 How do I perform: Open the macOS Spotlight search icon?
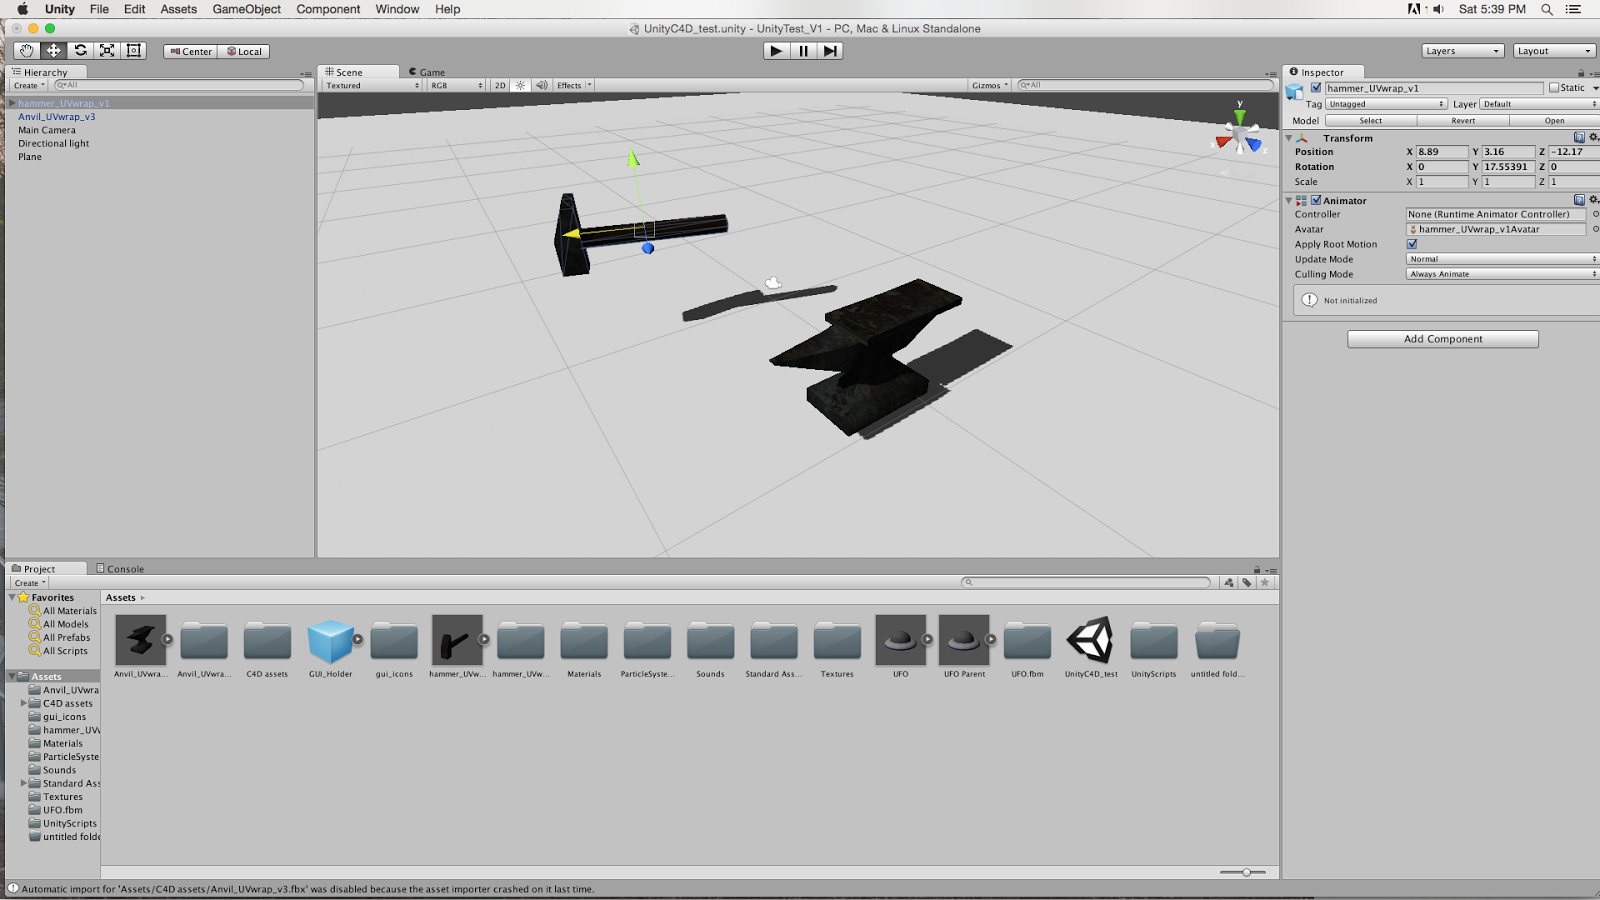(1547, 10)
